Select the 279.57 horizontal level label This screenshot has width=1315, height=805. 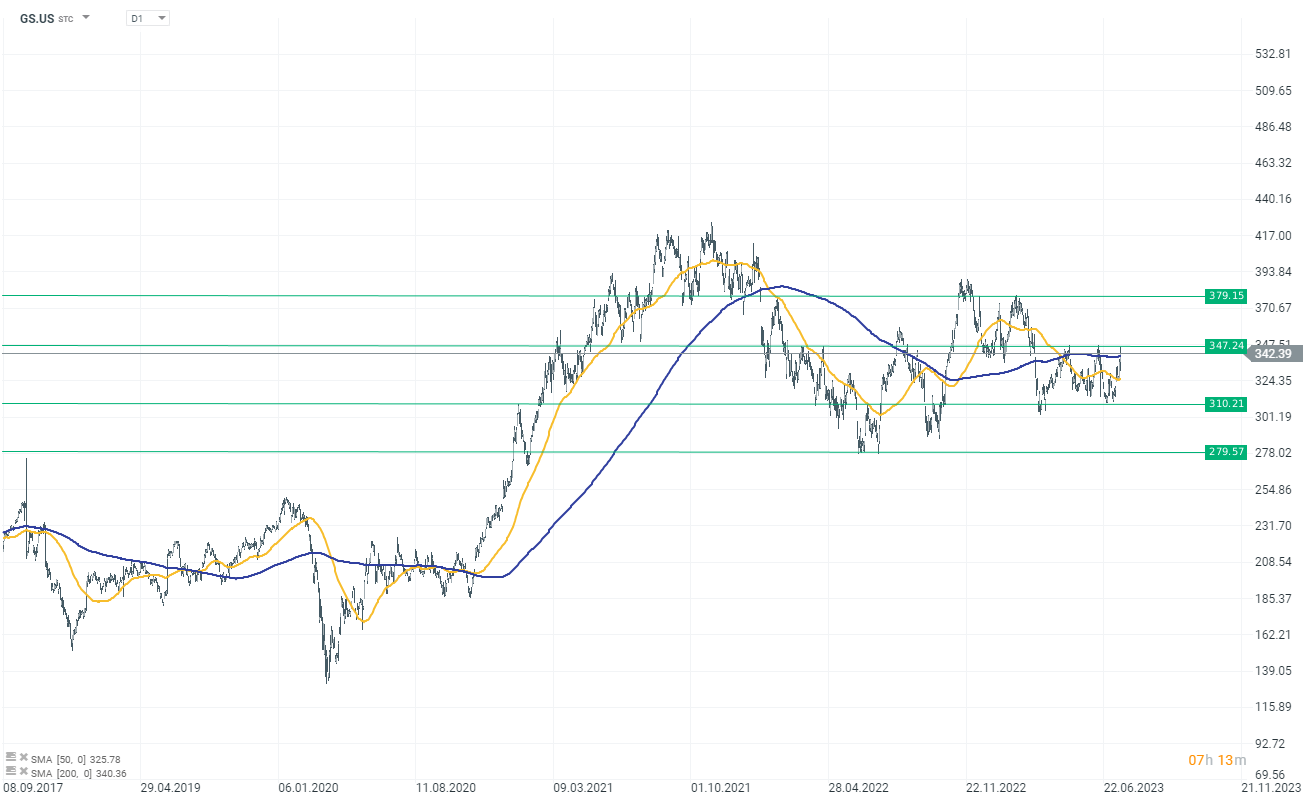coord(1225,452)
